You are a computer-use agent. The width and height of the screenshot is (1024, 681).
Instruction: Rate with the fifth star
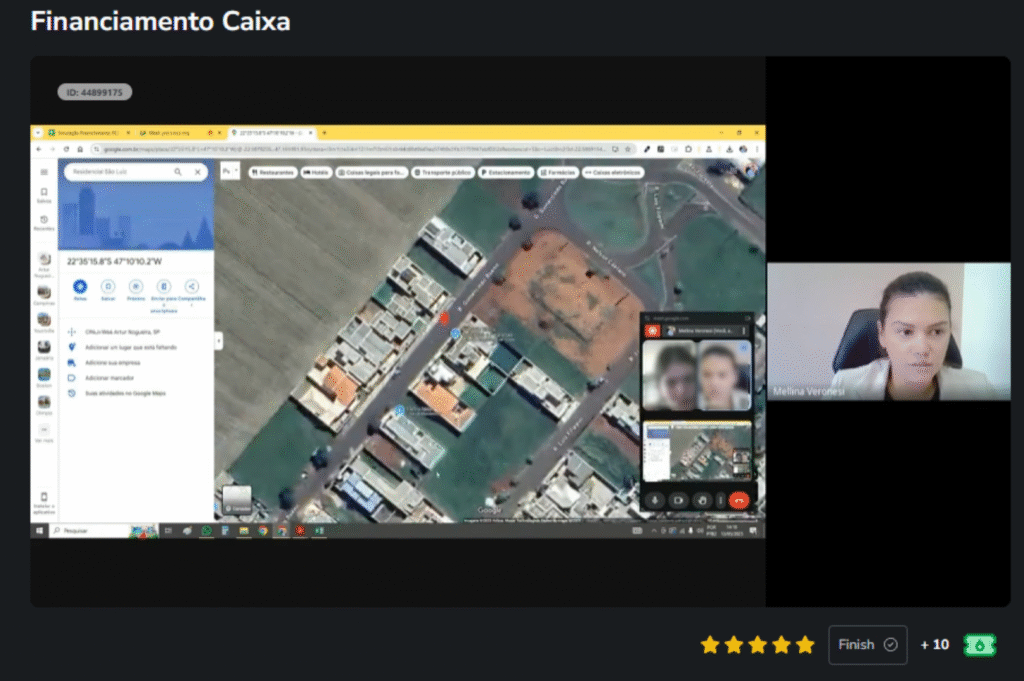805,645
